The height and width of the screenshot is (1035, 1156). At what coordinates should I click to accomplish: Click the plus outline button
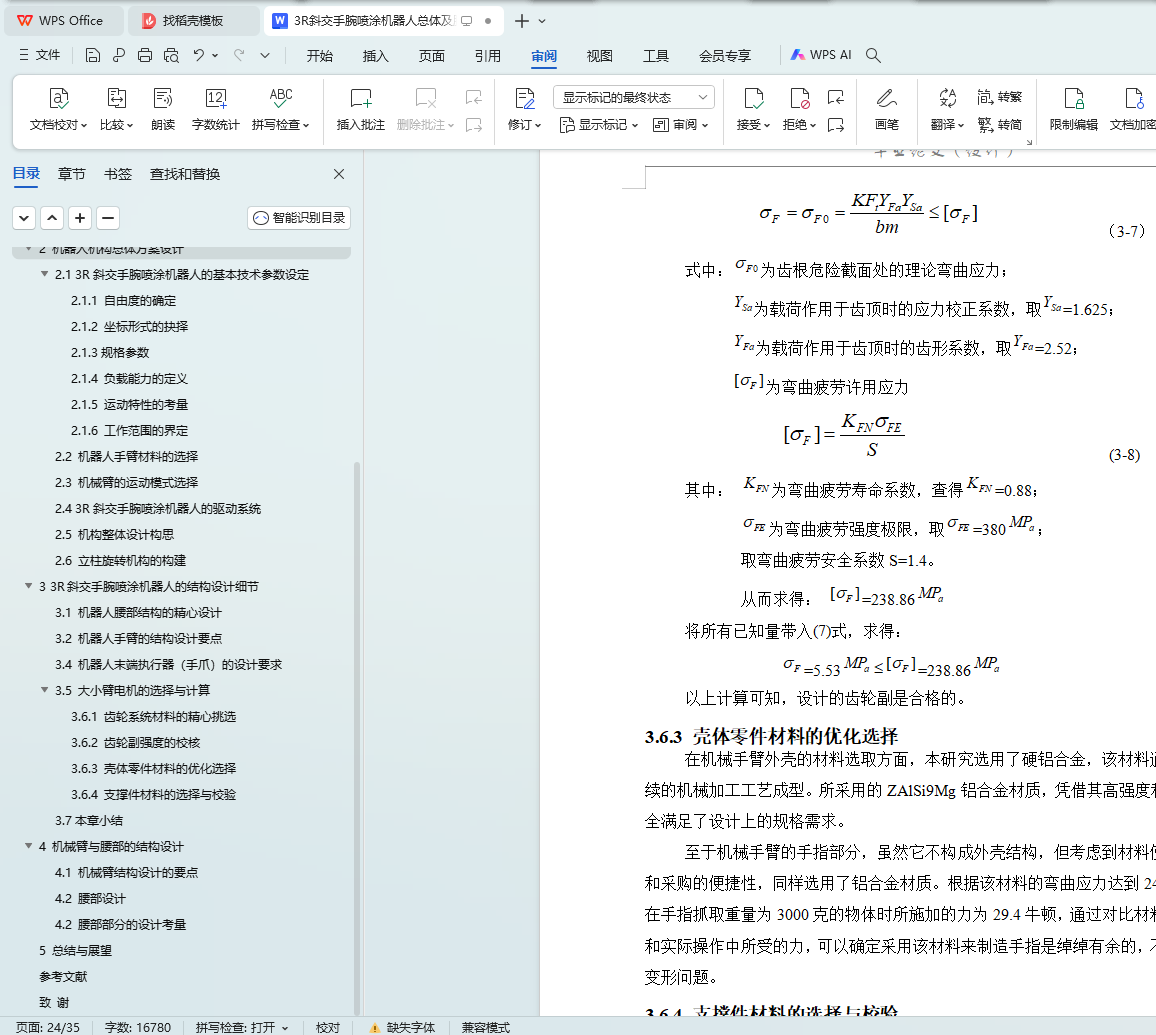click(80, 218)
